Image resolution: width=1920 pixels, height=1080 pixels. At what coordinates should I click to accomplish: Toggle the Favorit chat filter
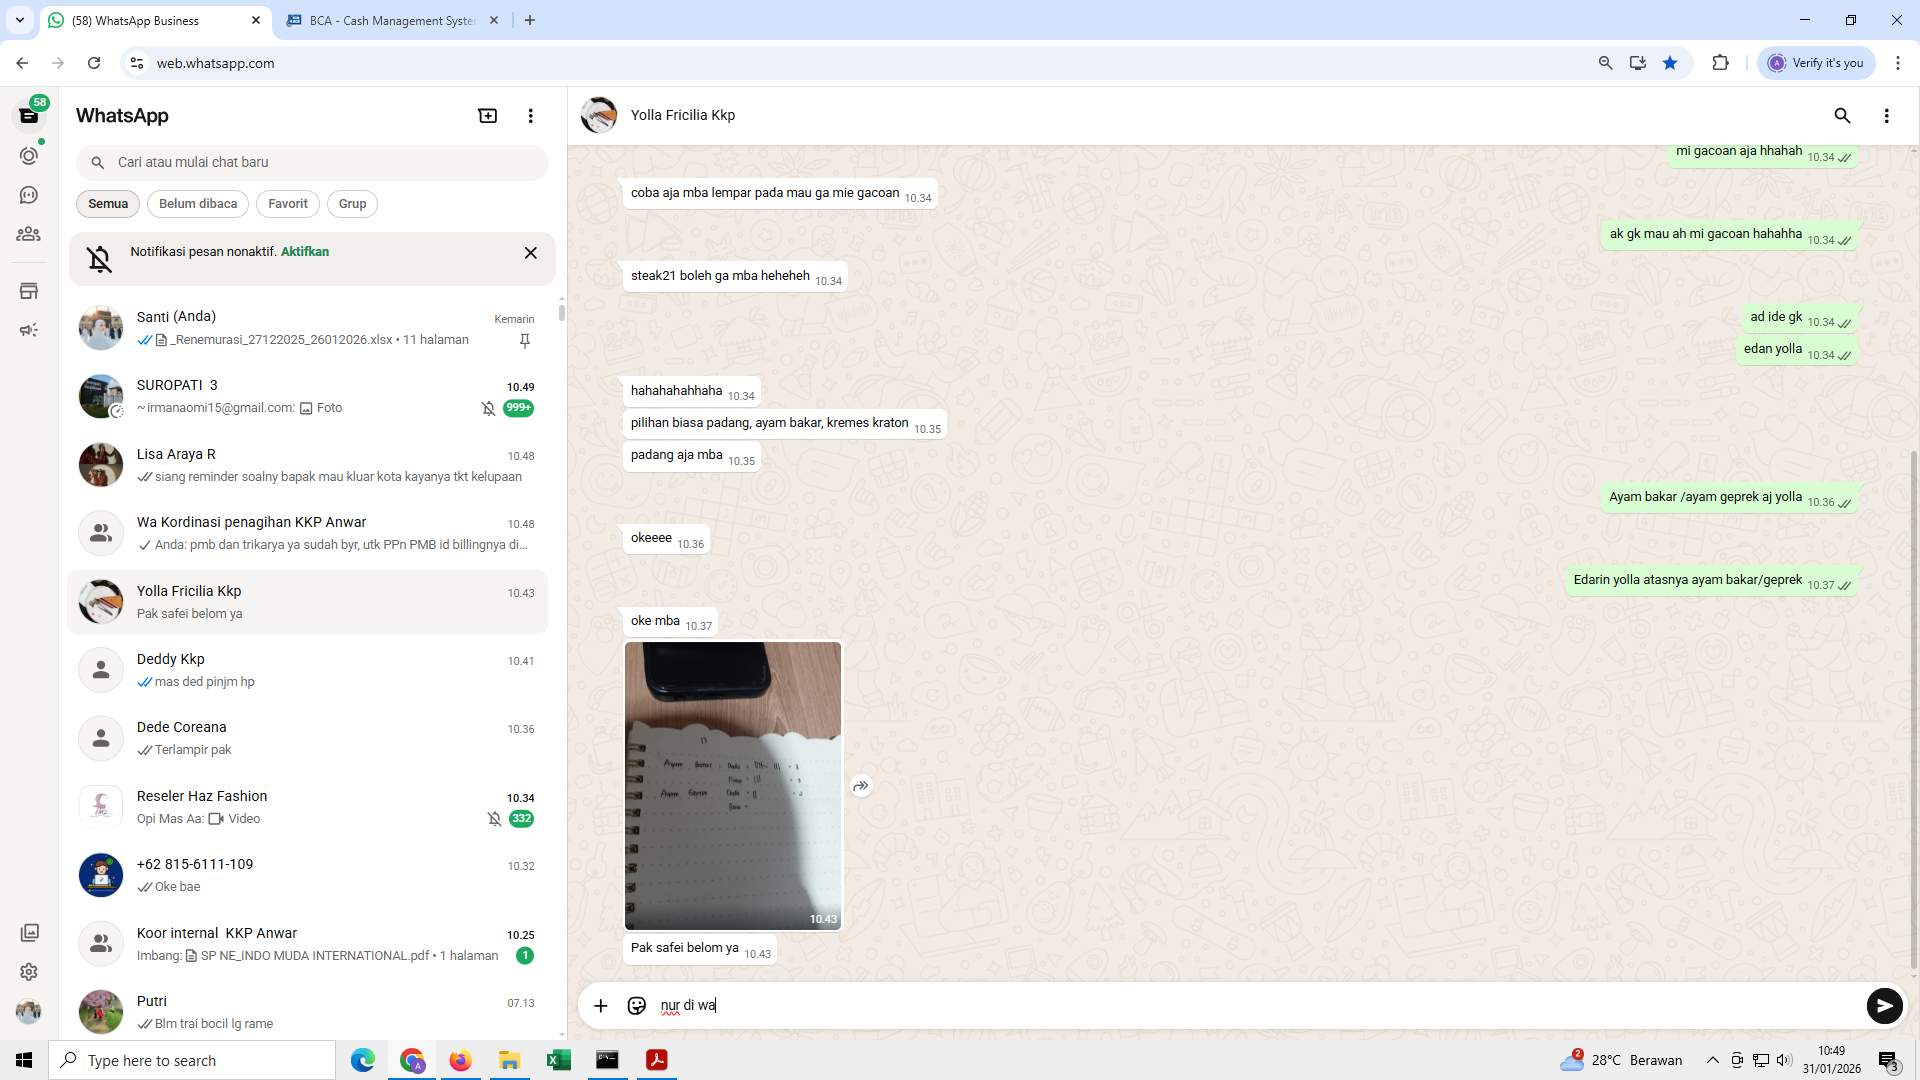[x=287, y=204]
